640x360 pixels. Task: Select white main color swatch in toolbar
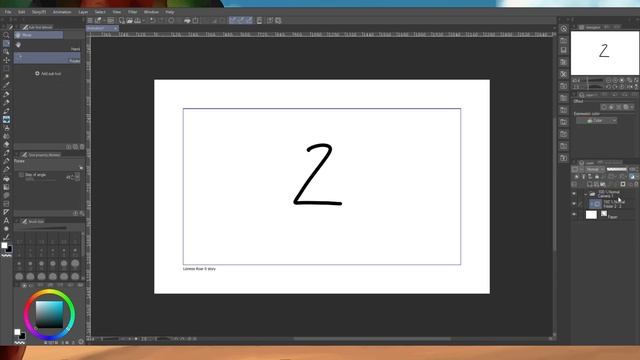point(4,245)
